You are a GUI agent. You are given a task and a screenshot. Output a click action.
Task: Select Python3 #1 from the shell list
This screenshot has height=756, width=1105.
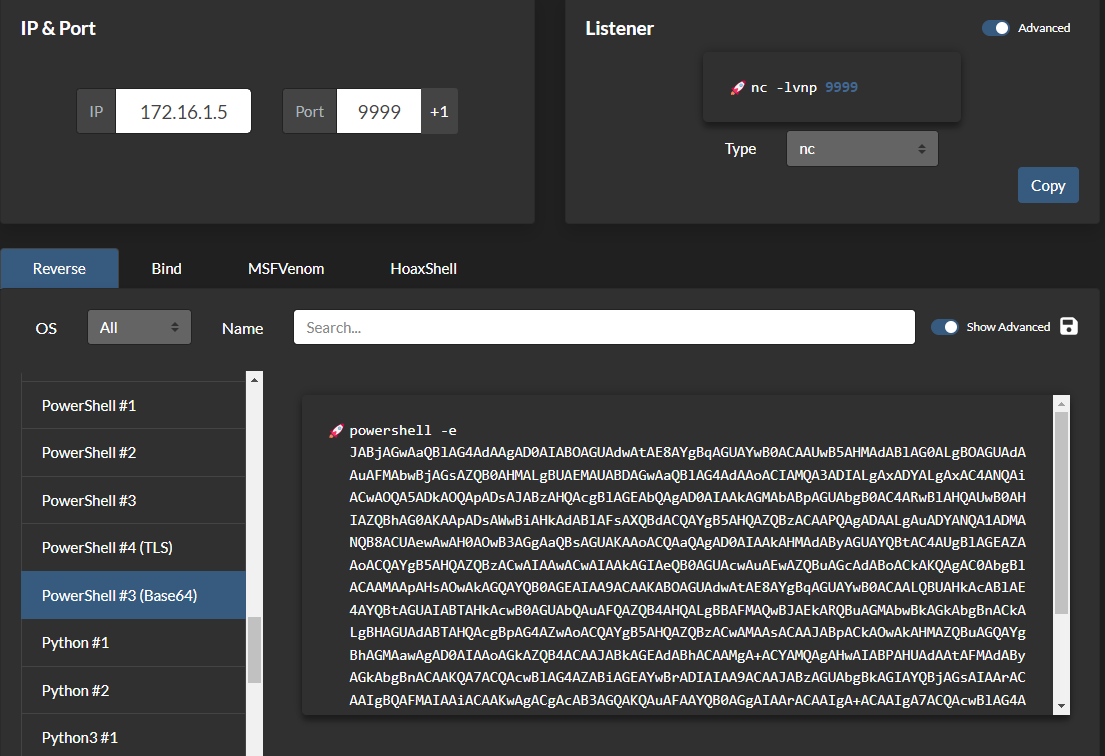click(x=133, y=737)
